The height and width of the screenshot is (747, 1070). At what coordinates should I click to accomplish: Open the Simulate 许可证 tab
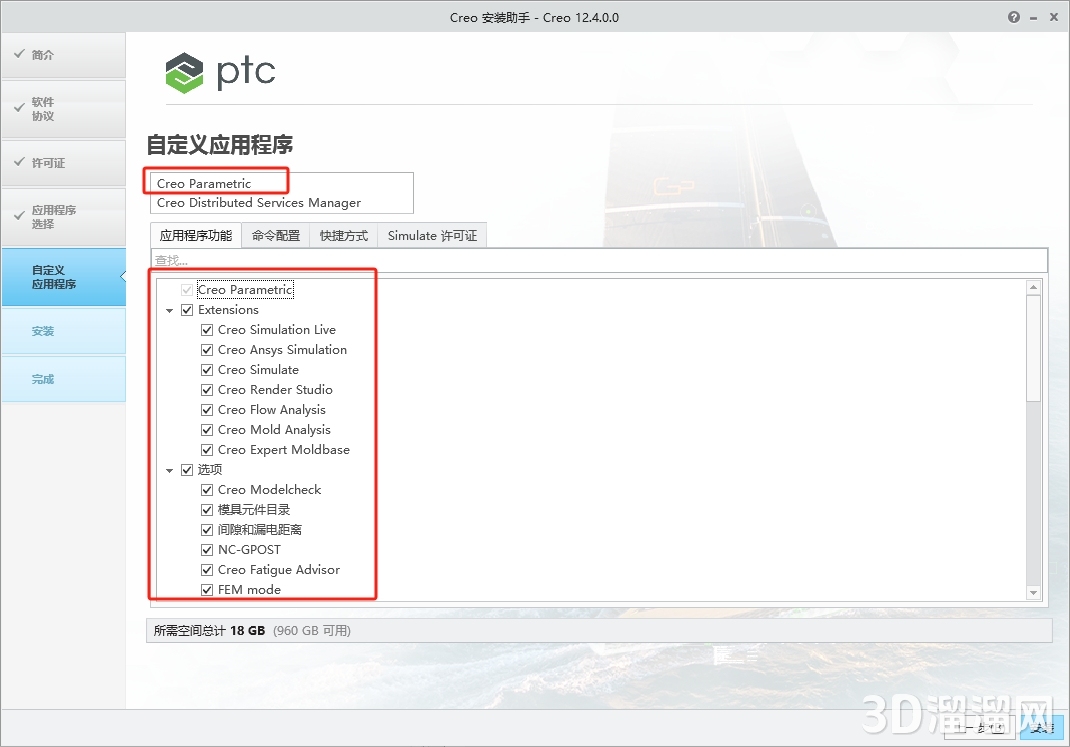pyautogui.click(x=432, y=235)
